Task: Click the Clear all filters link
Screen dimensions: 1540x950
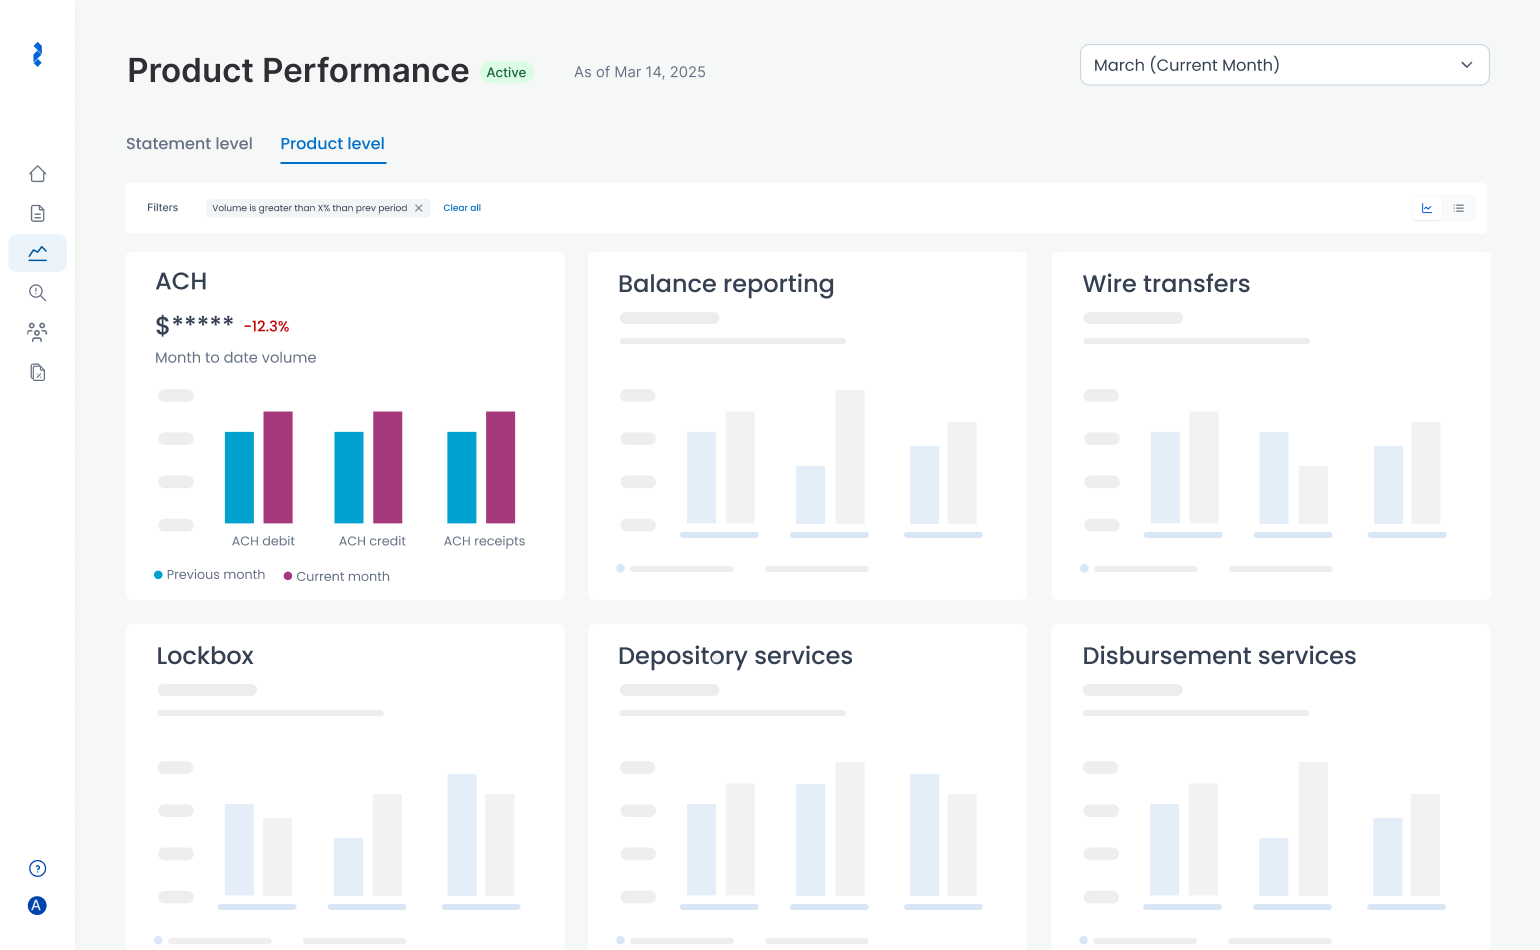Action: click(462, 208)
